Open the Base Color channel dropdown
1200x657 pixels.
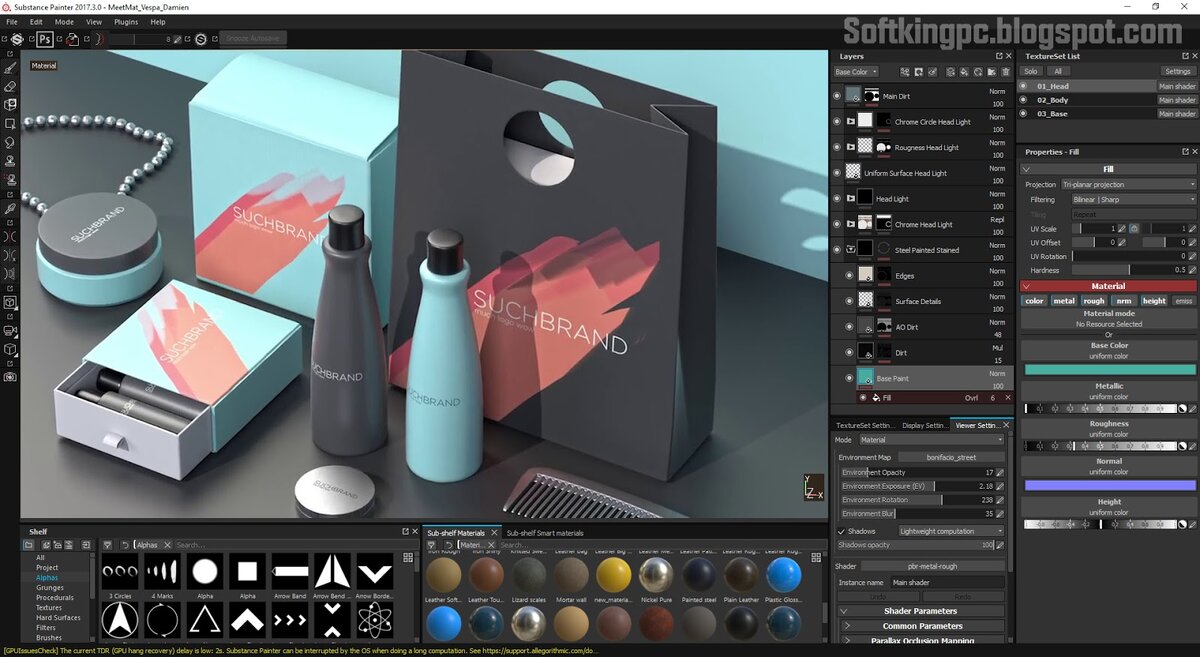coord(856,72)
